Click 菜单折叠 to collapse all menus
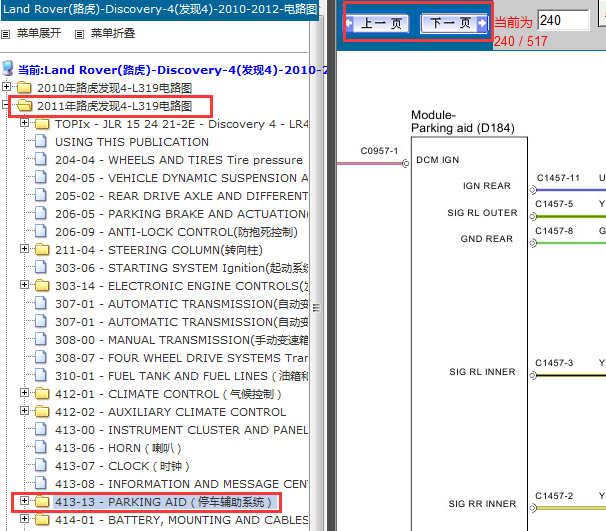The width and height of the screenshot is (606, 531). click(113, 33)
